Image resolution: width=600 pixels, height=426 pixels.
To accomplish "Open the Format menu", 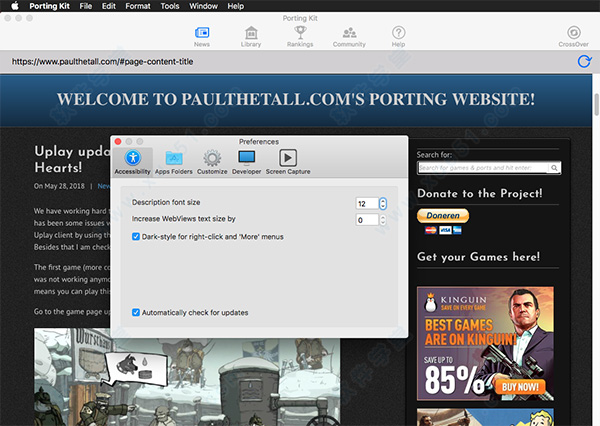I will pos(138,6).
